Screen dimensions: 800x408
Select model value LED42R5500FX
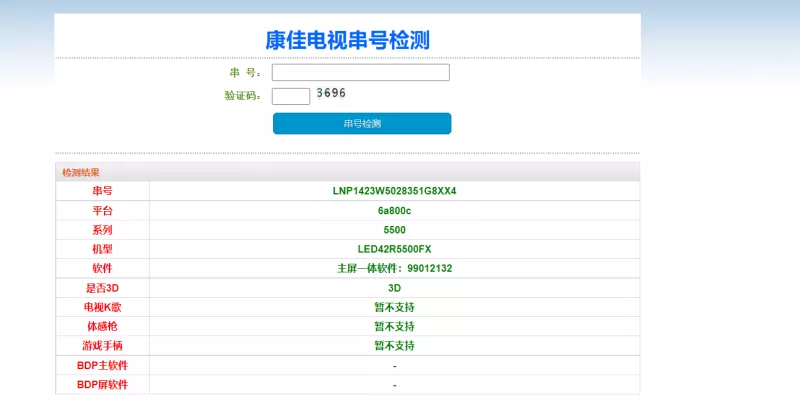point(394,249)
